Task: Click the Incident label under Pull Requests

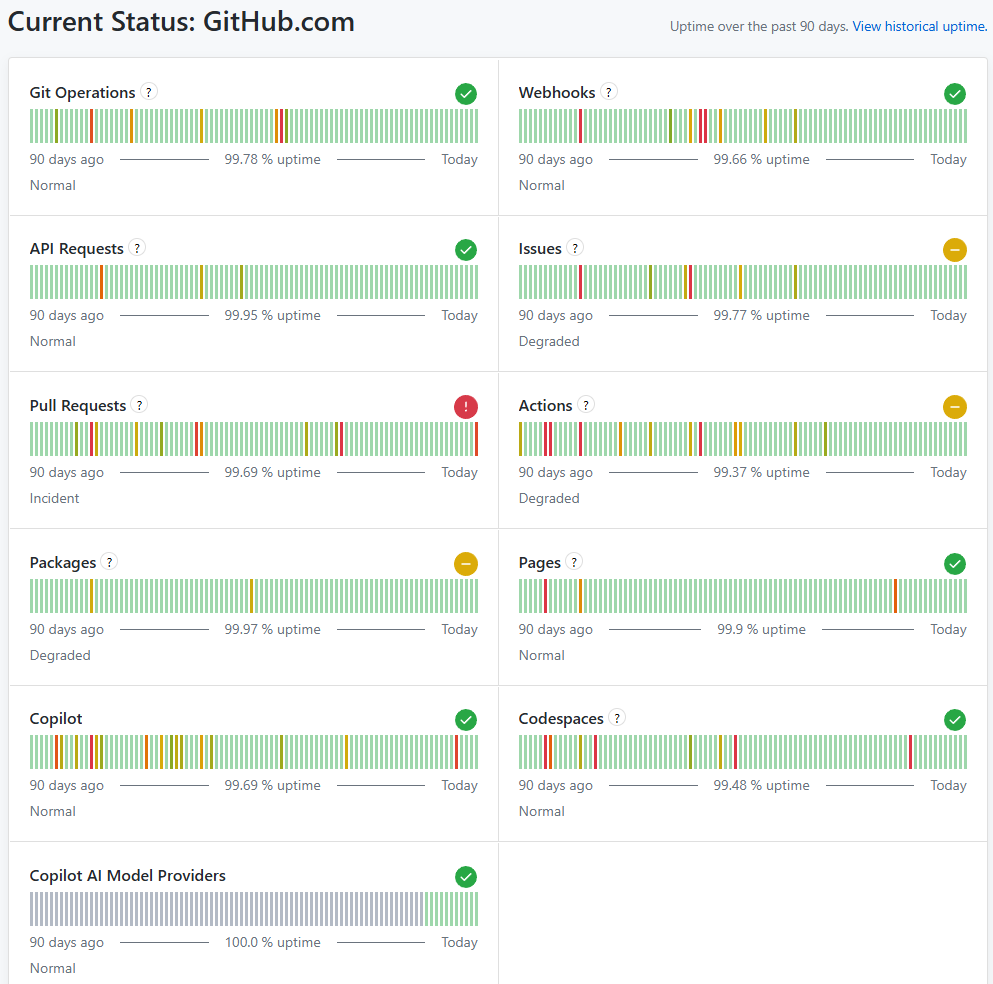Action: pos(54,498)
